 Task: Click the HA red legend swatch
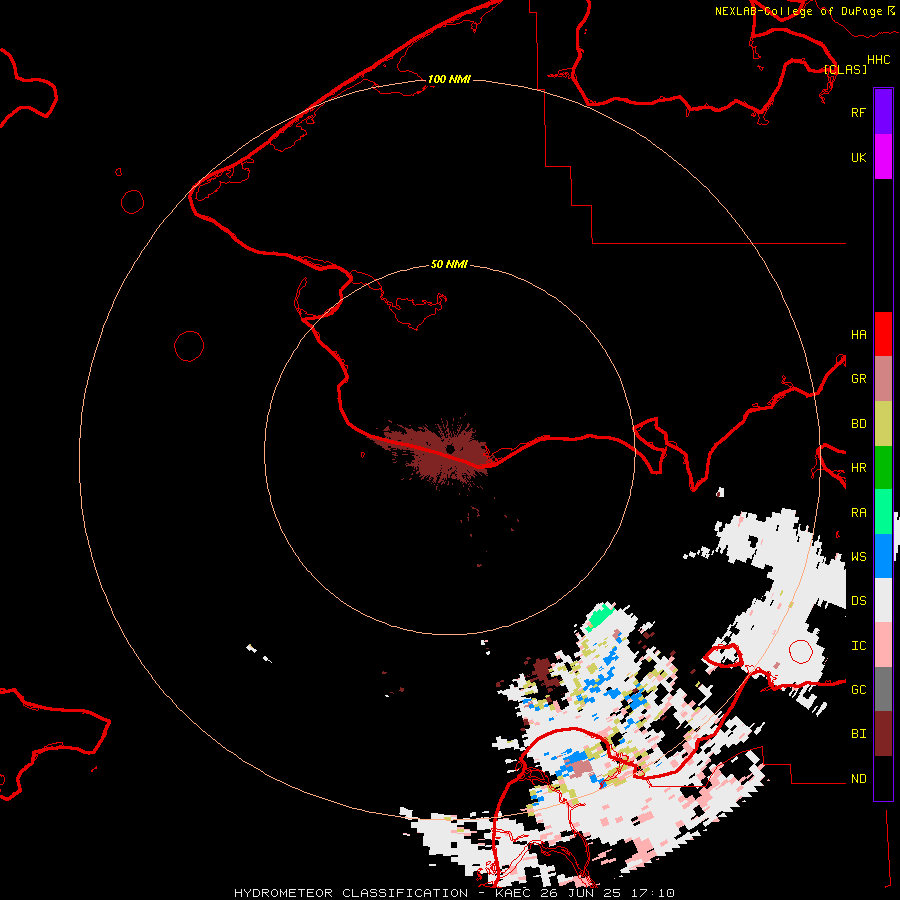pos(883,334)
